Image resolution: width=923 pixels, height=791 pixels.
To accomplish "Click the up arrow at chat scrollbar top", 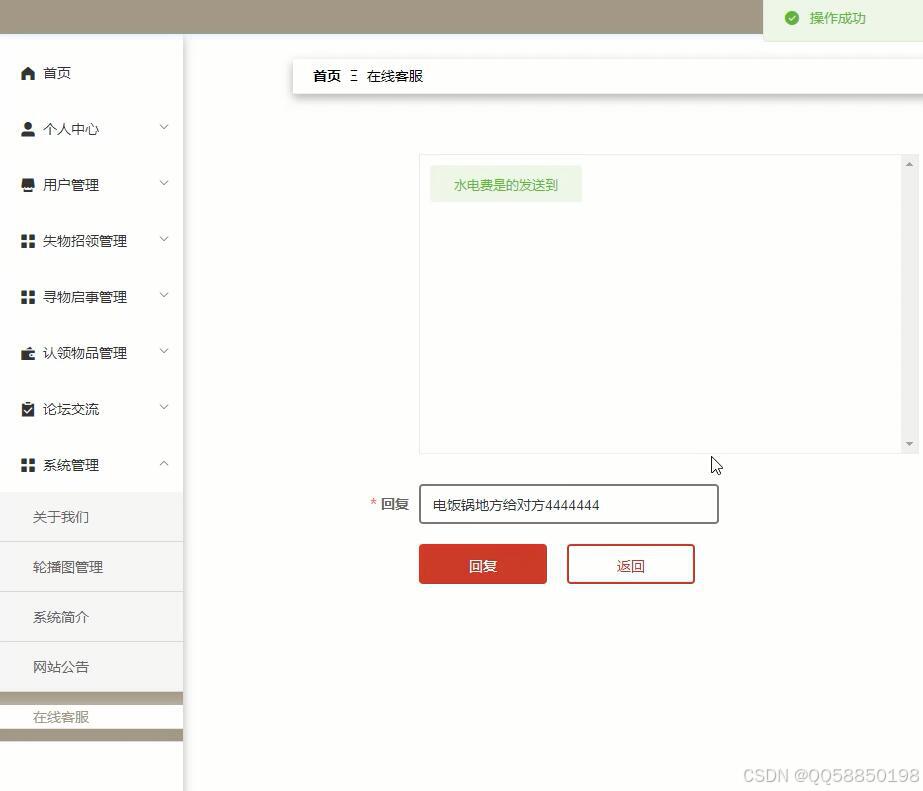I will click(x=910, y=163).
